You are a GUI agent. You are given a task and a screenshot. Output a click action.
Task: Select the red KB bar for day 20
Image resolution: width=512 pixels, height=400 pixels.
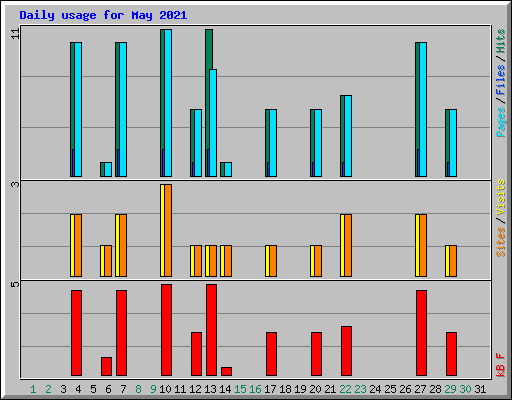(317, 354)
